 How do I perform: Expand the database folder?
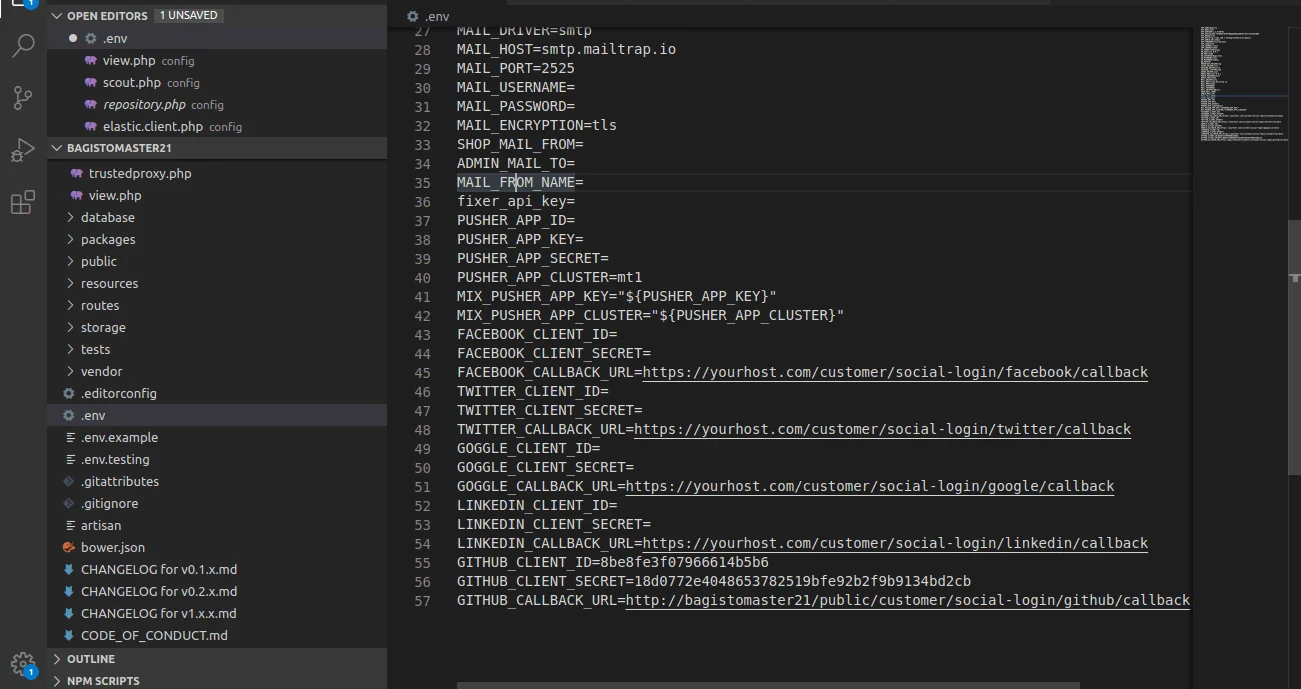(x=107, y=217)
